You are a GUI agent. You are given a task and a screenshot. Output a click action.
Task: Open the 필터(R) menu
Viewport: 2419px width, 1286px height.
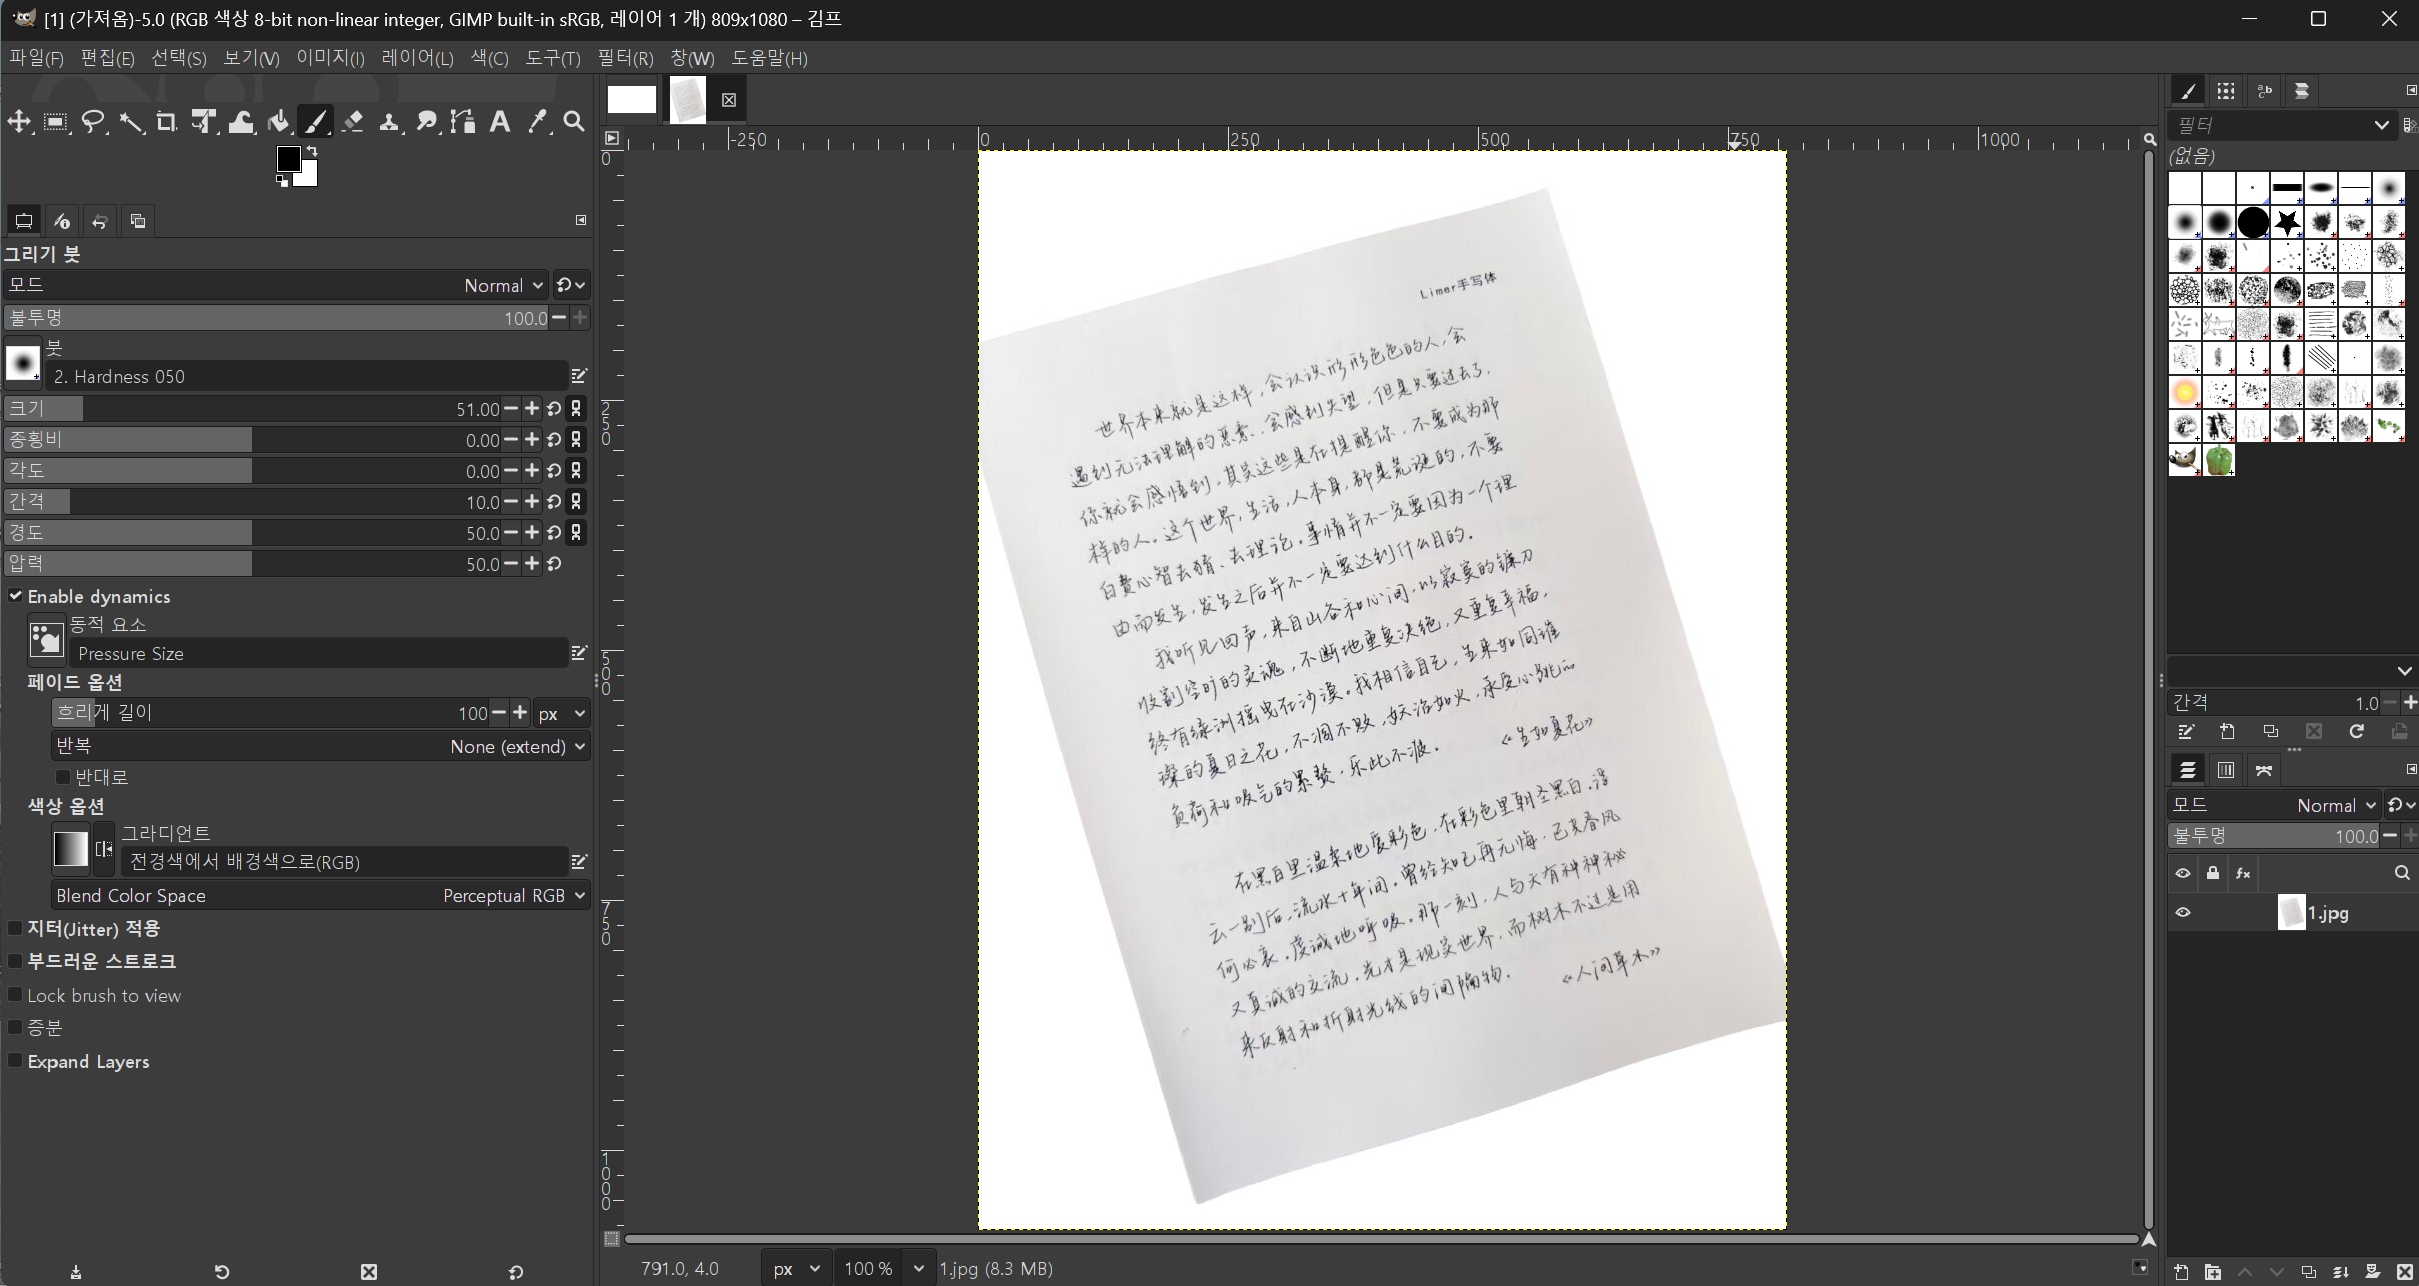click(x=625, y=58)
